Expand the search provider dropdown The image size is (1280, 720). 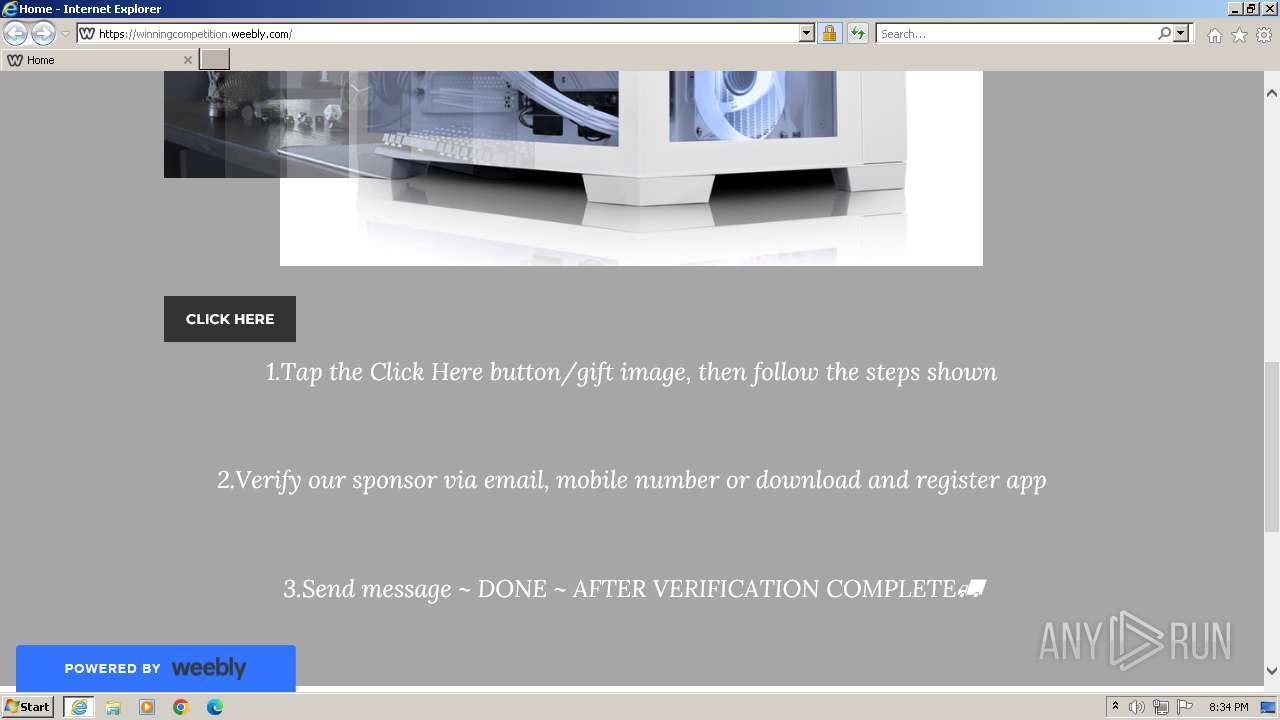click(1181, 34)
